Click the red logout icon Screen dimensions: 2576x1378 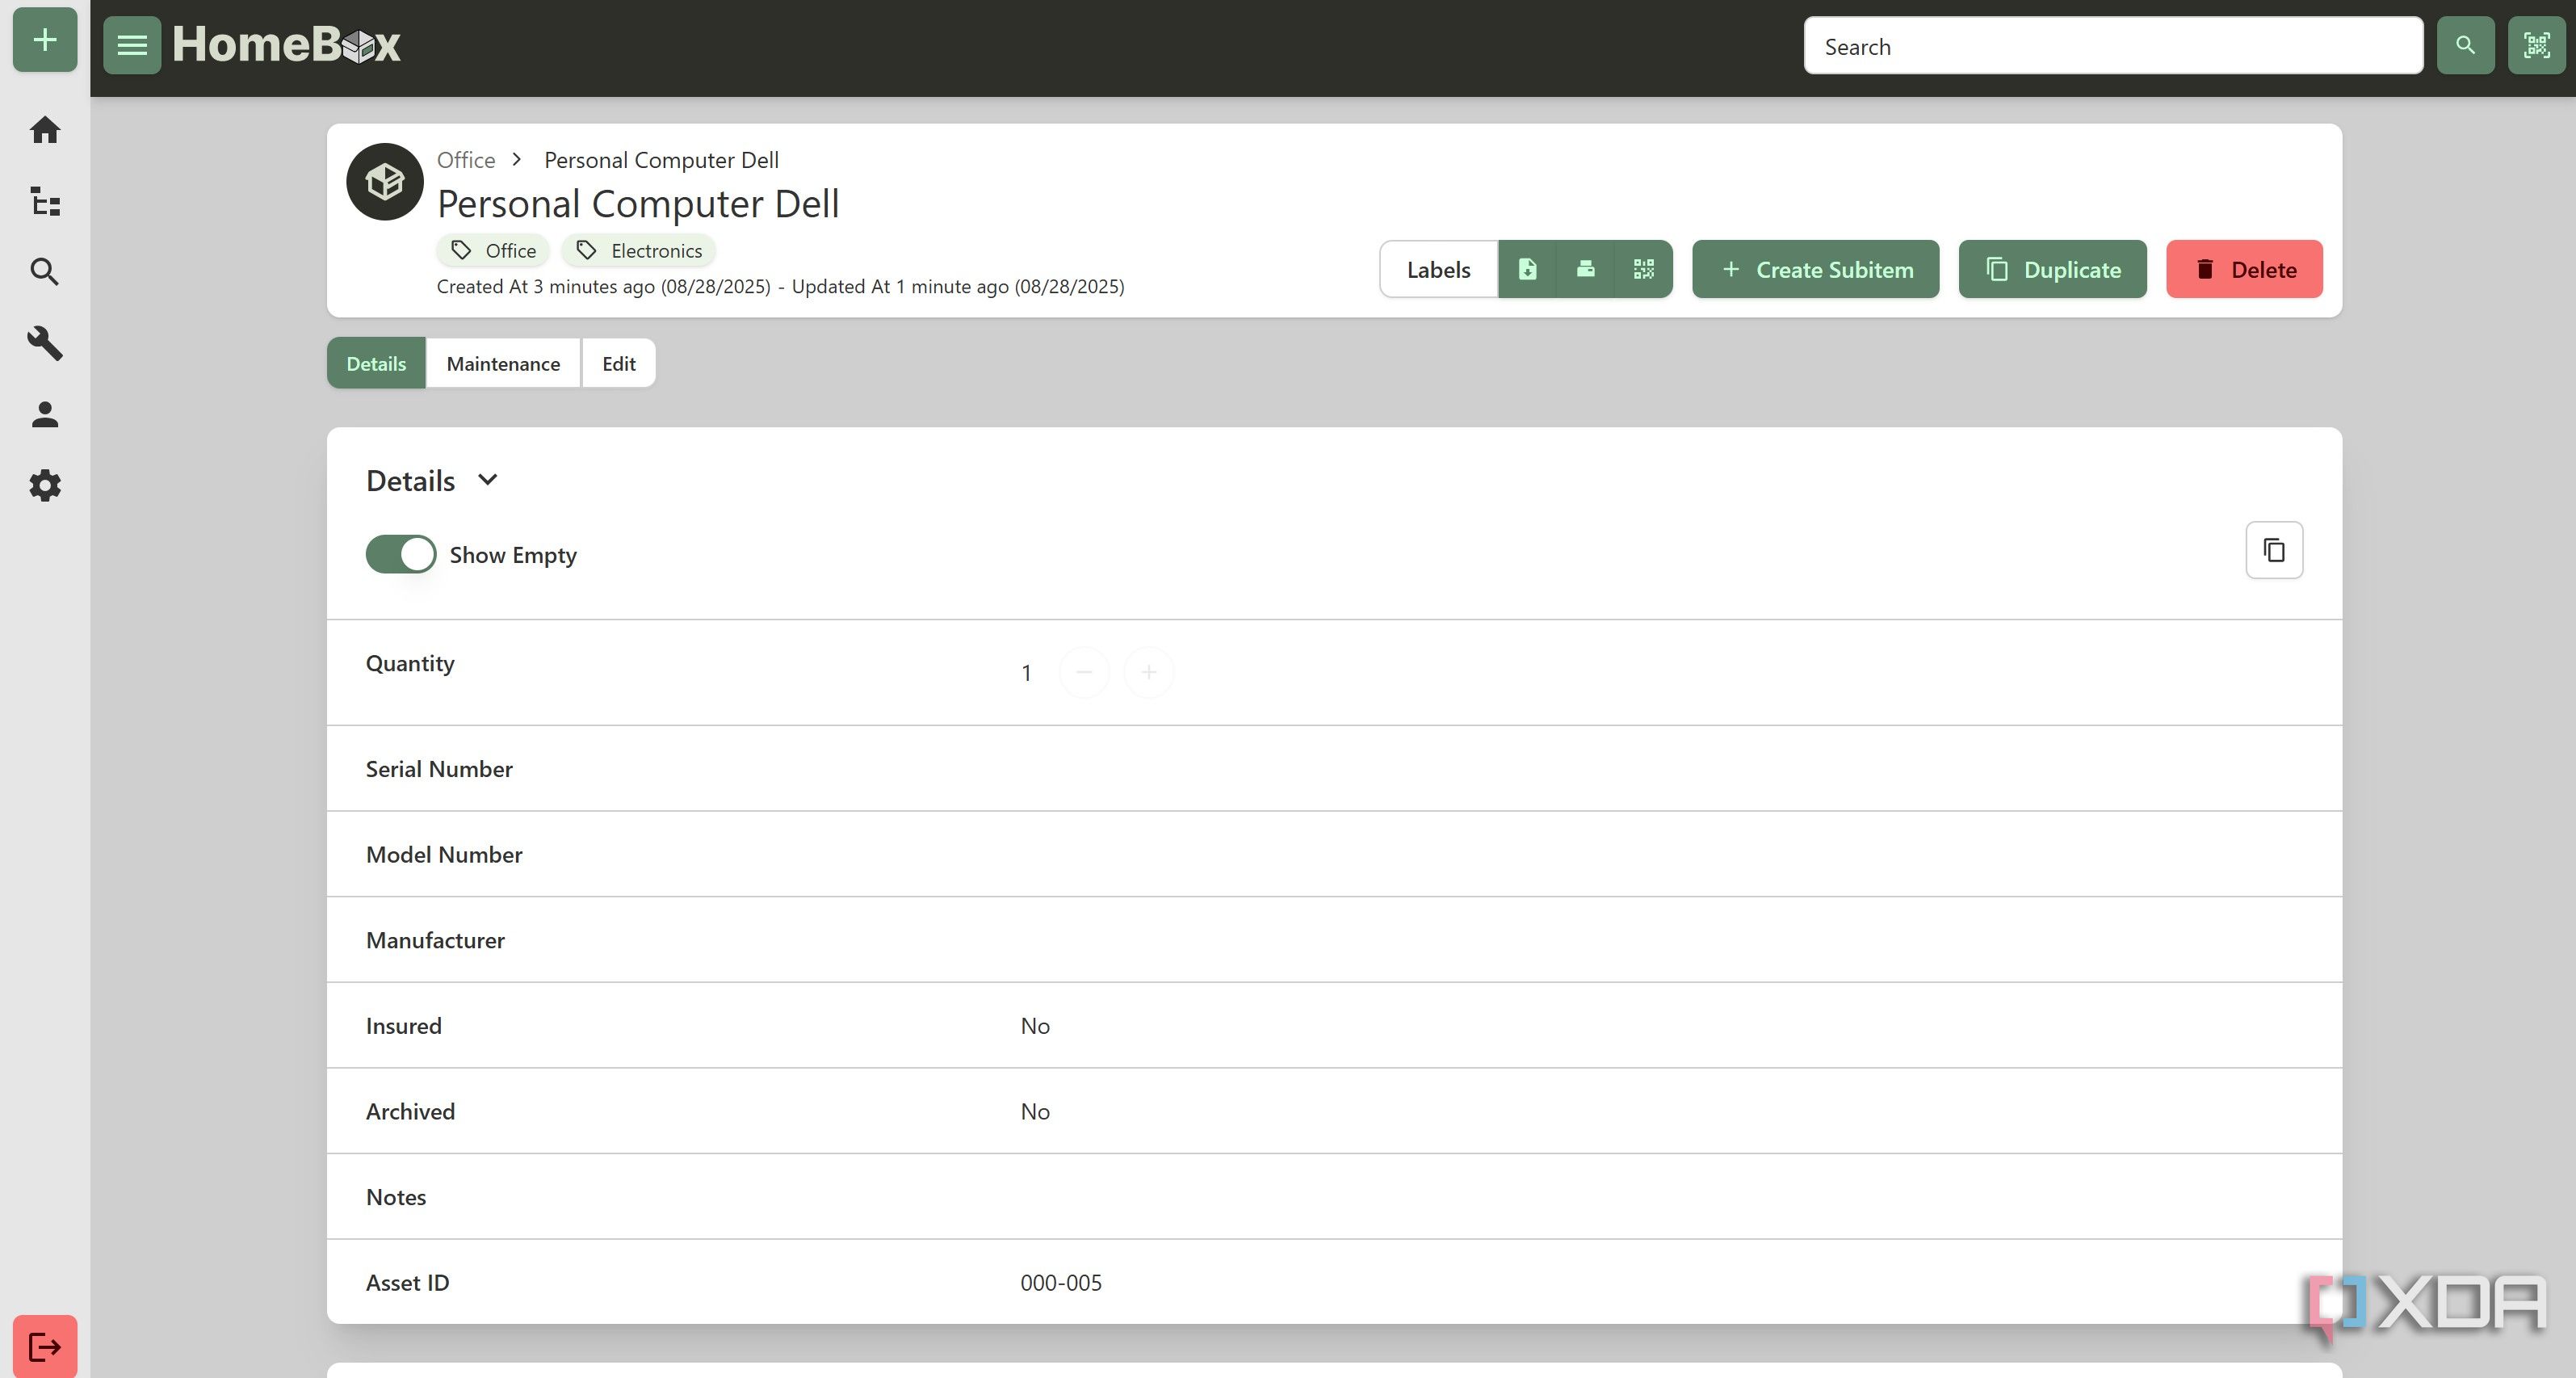pos(45,1346)
